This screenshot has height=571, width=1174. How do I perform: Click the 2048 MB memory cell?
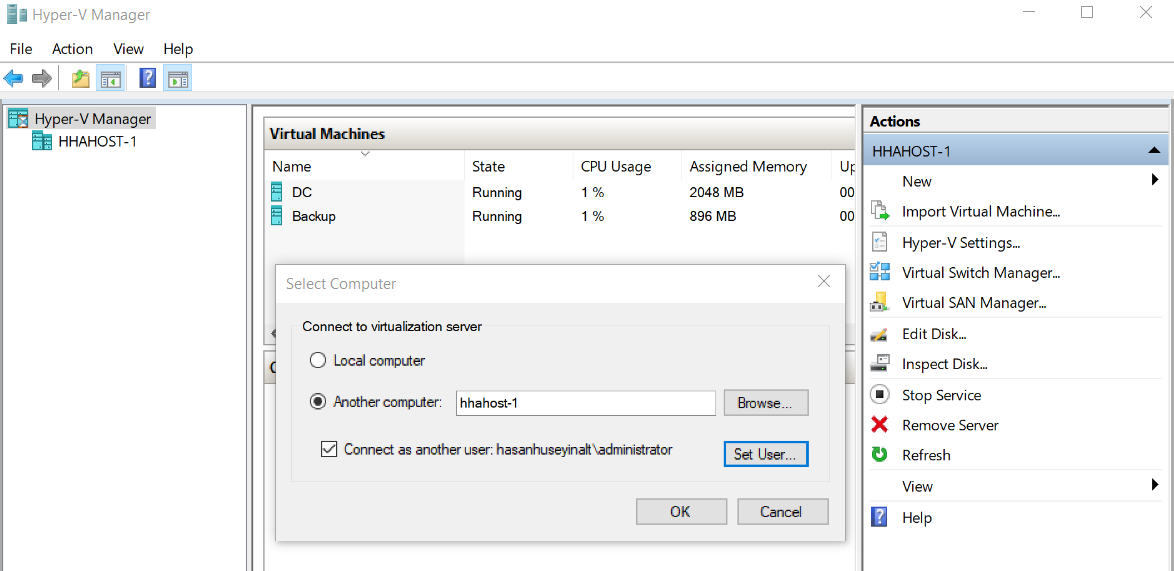(x=717, y=192)
